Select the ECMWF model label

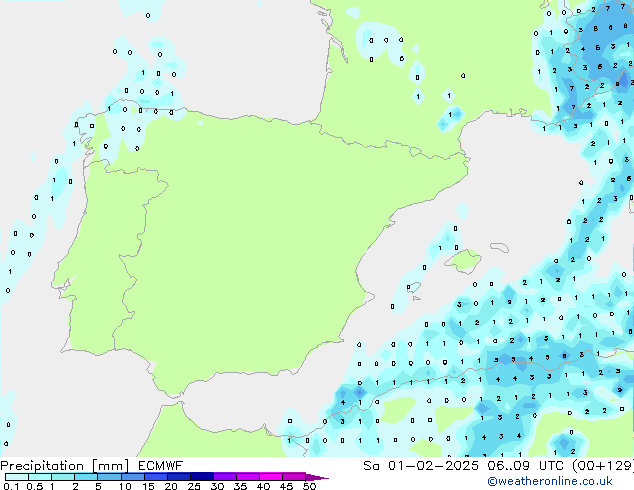point(153,465)
